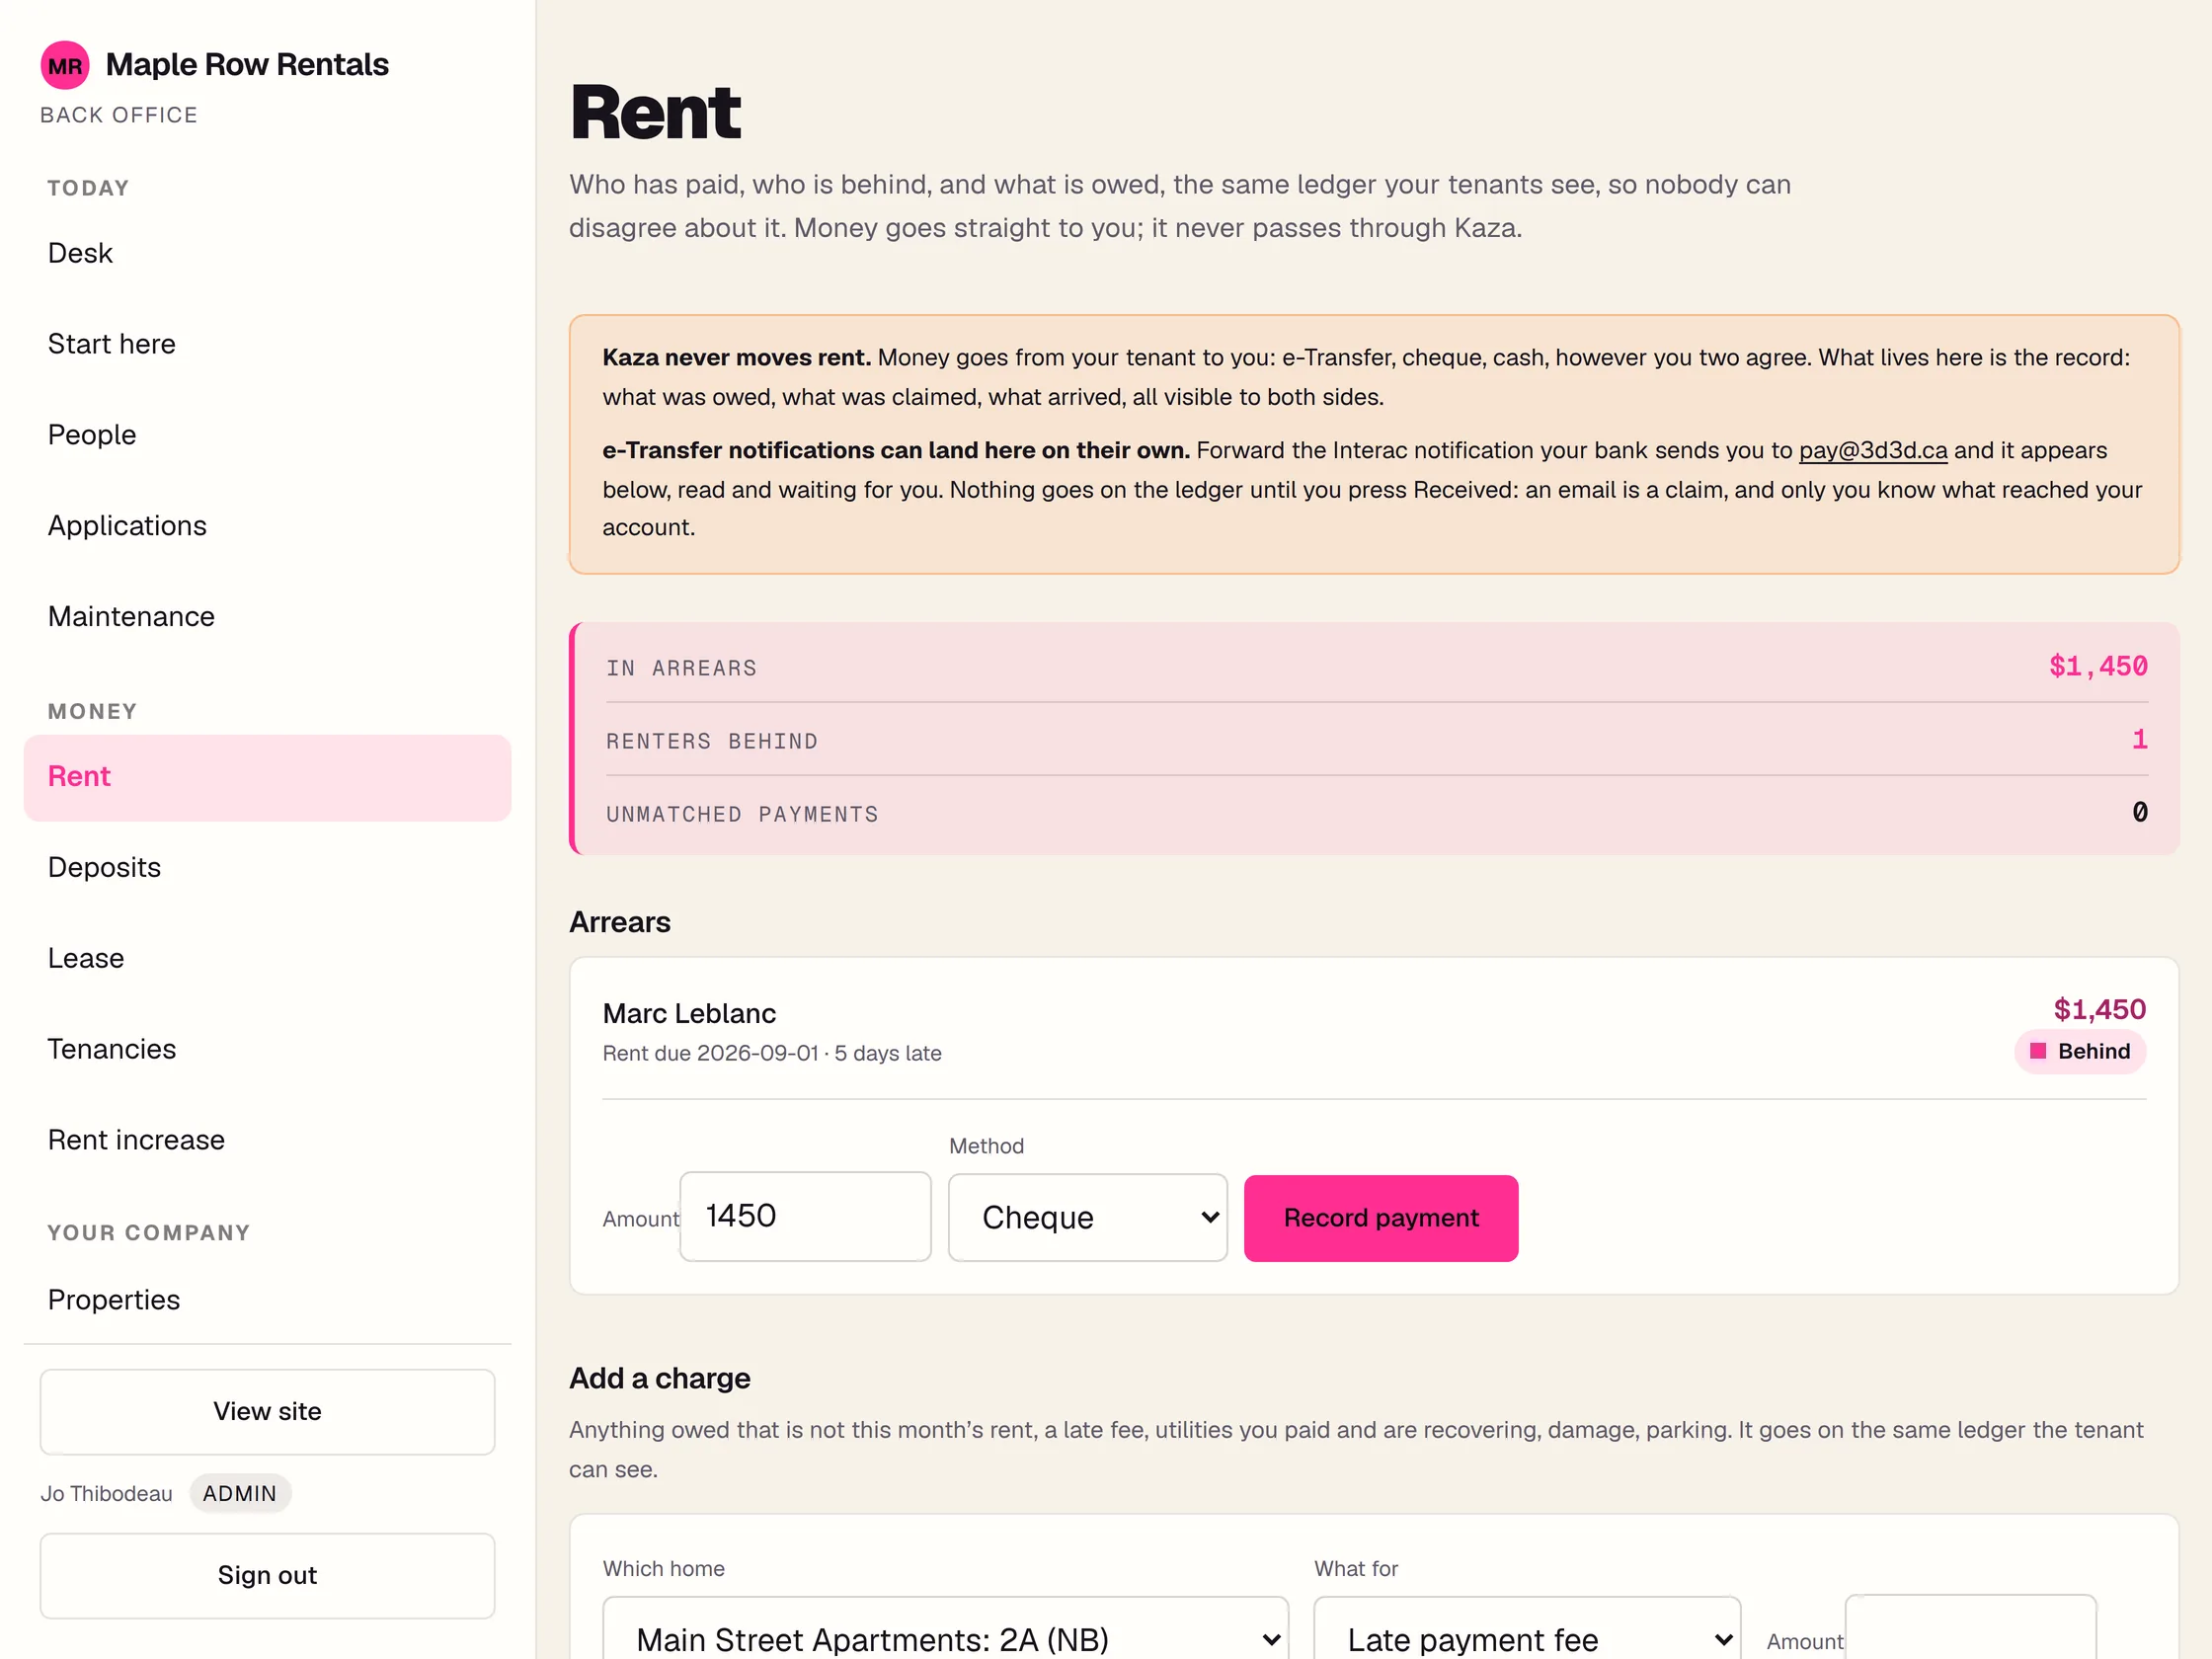Open the Desk page
Viewport: 2212px width, 1659px height.
(x=267, y=253)
